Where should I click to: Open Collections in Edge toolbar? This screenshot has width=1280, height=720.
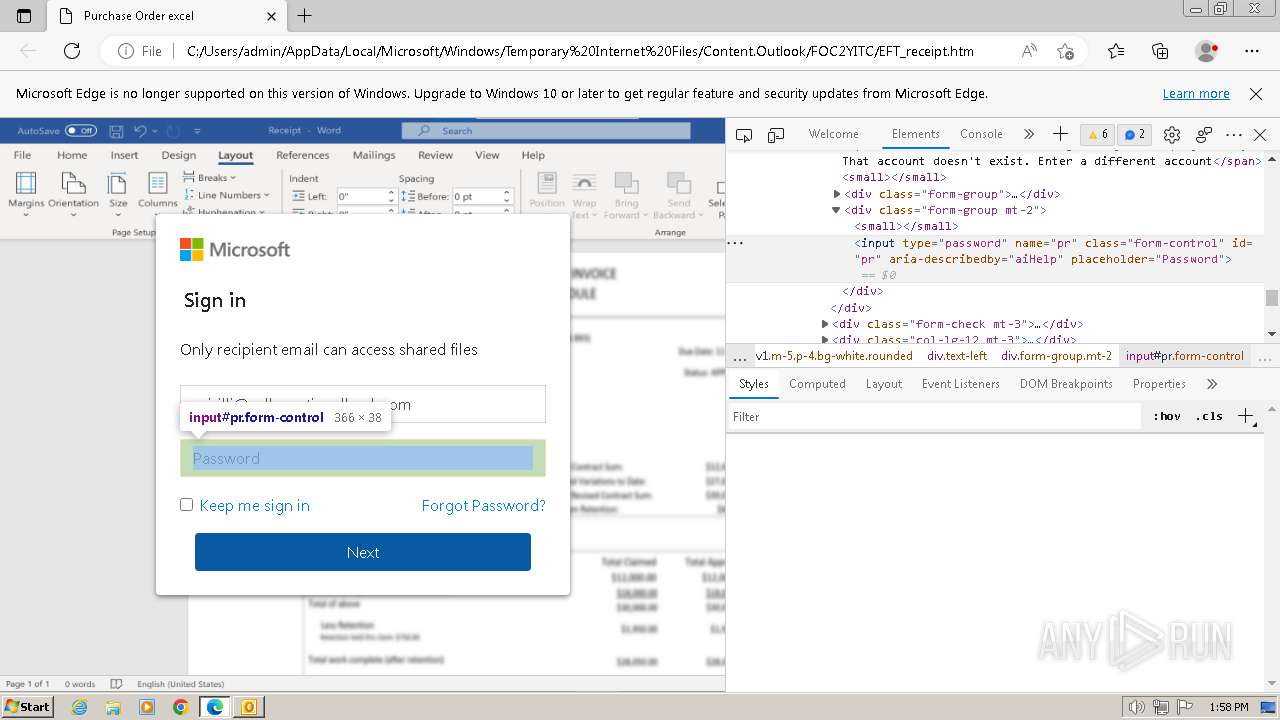(x=1160, y=51)
